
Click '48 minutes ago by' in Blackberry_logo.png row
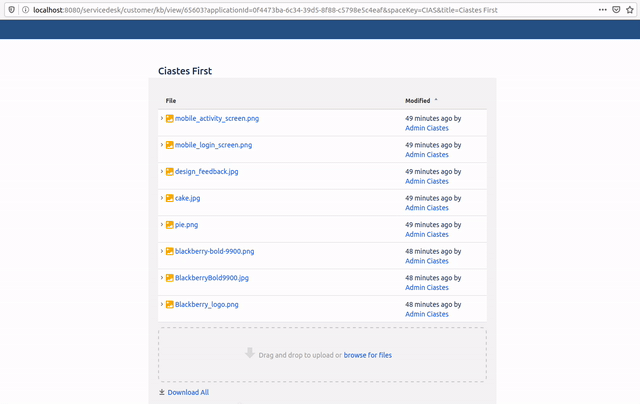click(433, 304)
